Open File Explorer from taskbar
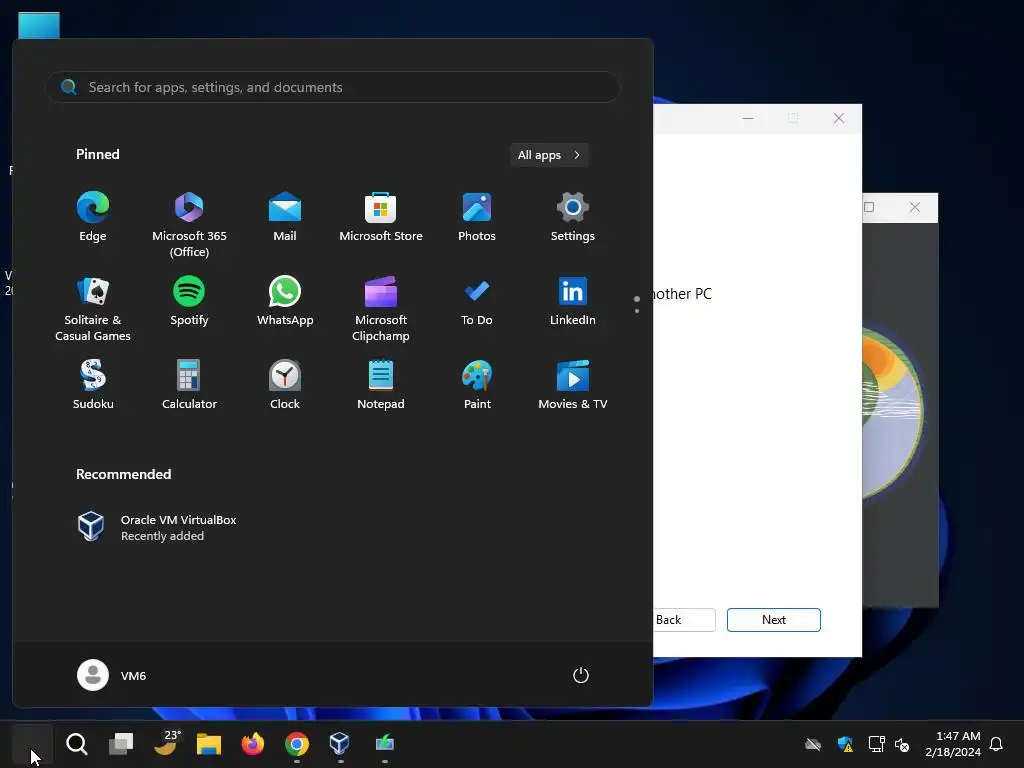The width and height of the screenshot is (1024, 768). (x=209, y=744)
